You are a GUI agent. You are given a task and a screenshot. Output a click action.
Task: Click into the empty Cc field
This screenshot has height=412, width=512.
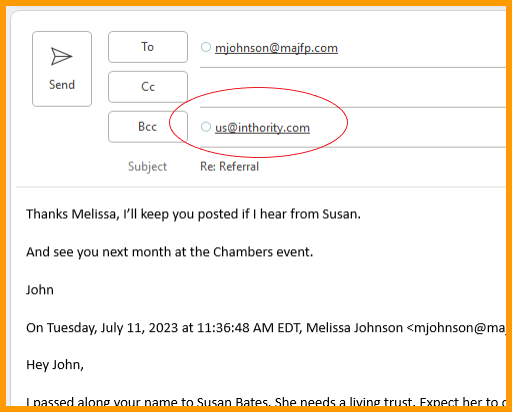[353, 88]
